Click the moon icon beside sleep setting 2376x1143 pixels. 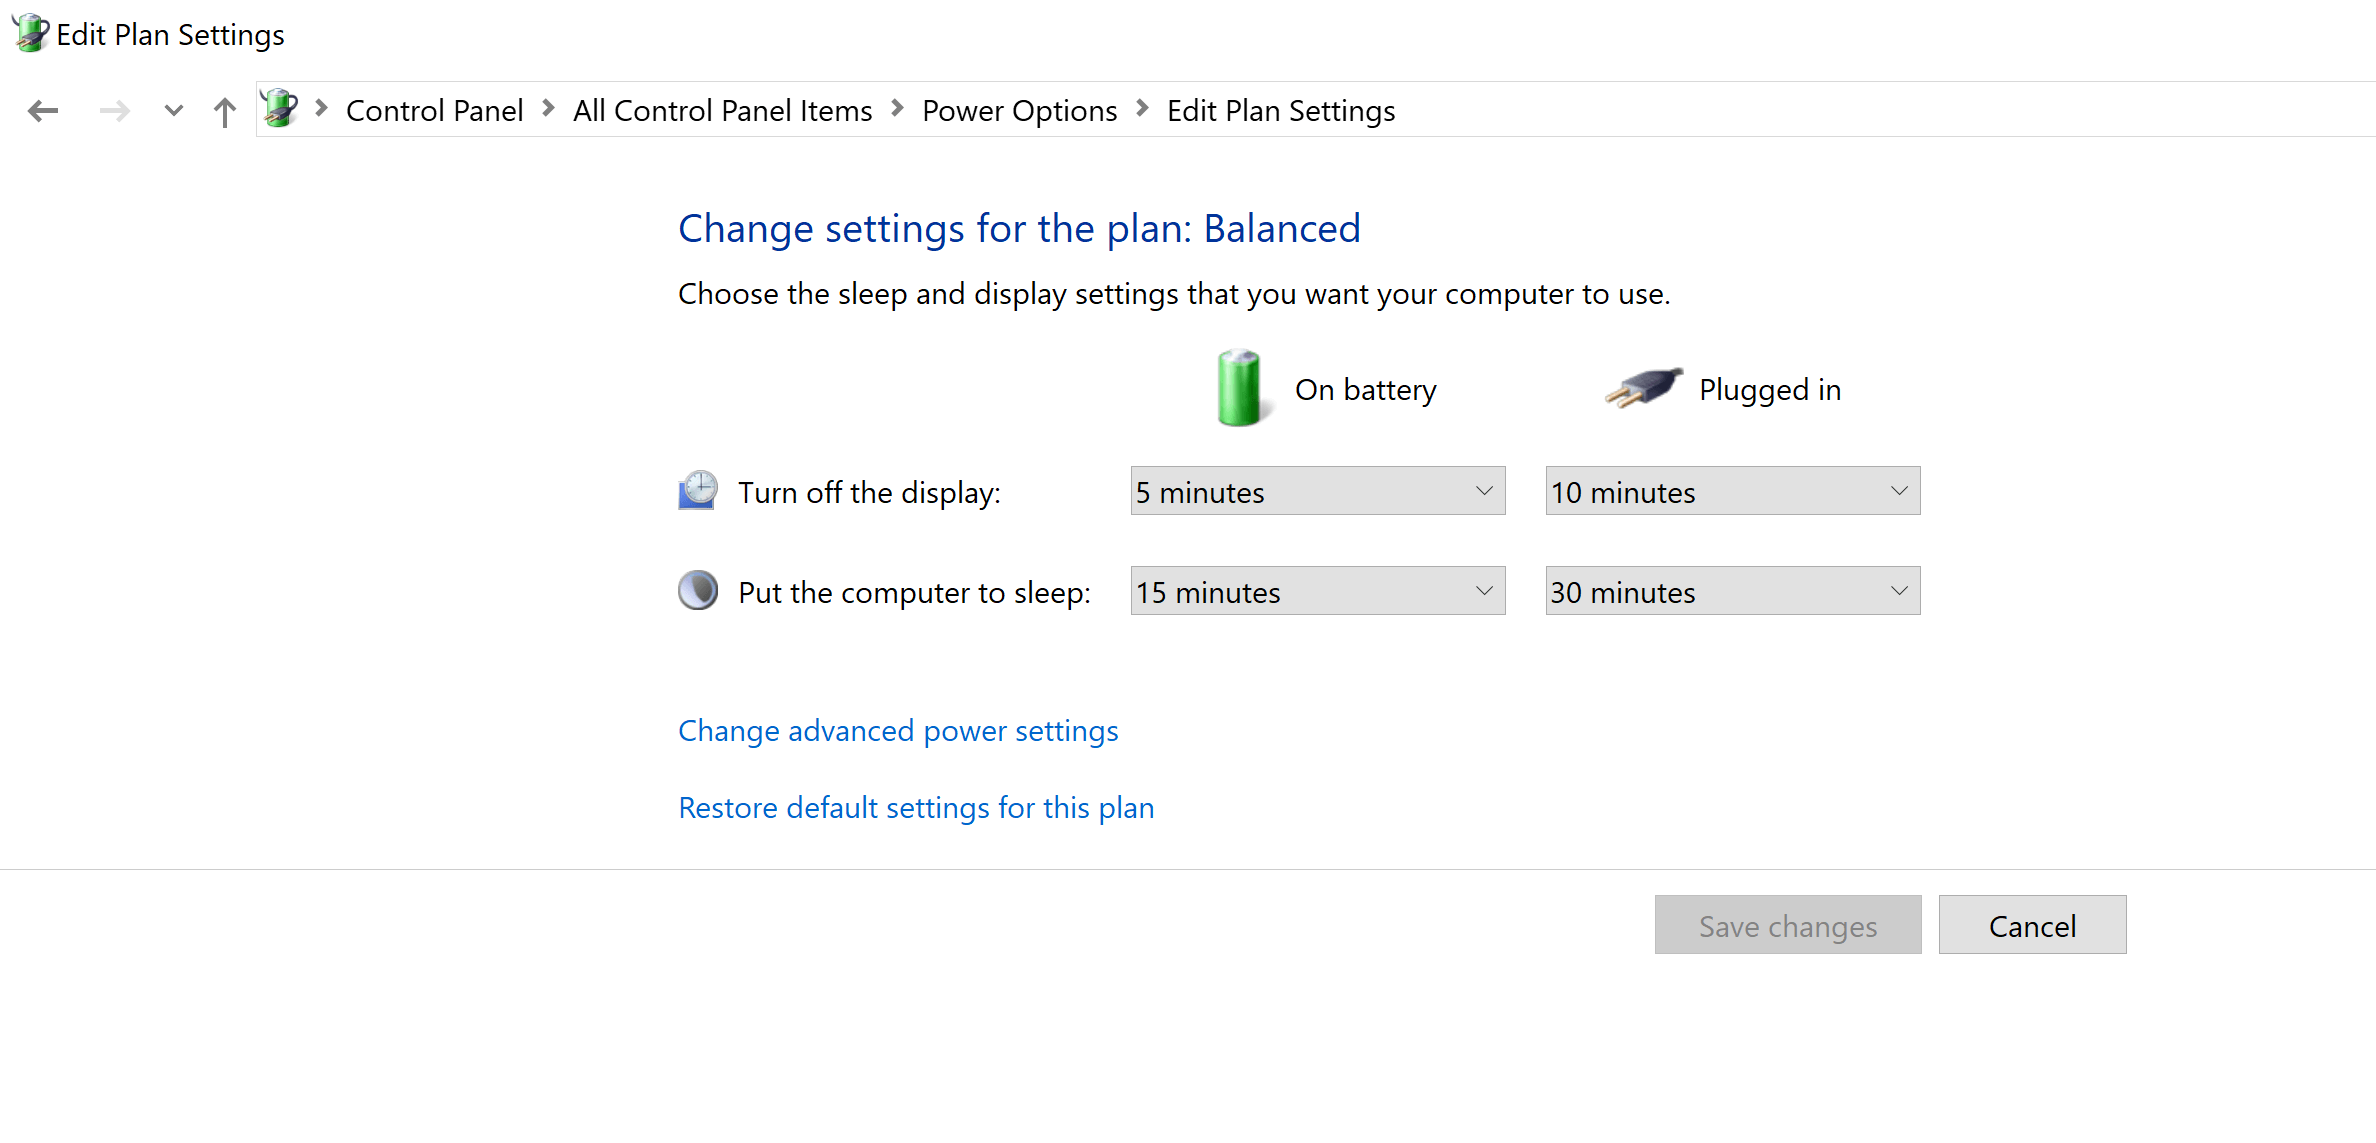(698, 591)
